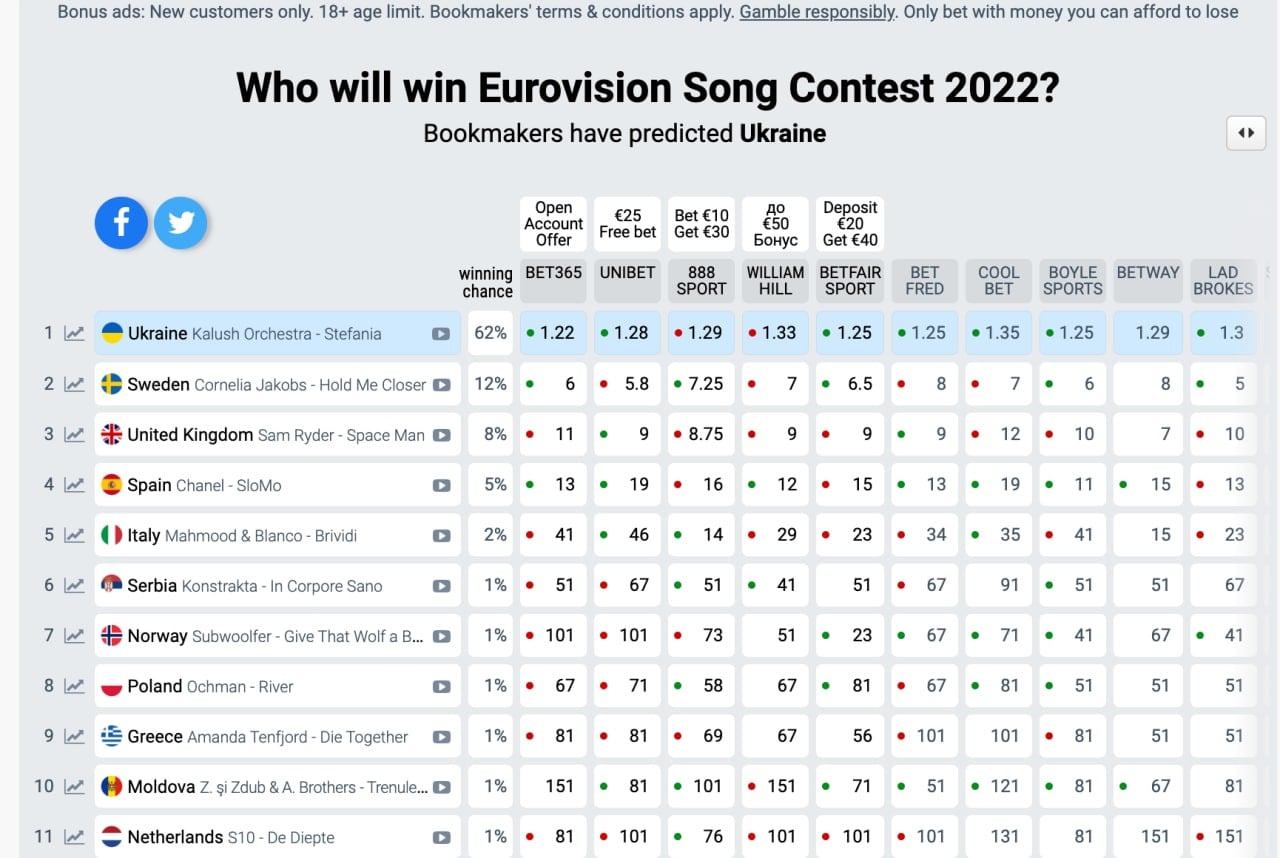Expand the table using the arrows icon

[x=1246, y=132]
